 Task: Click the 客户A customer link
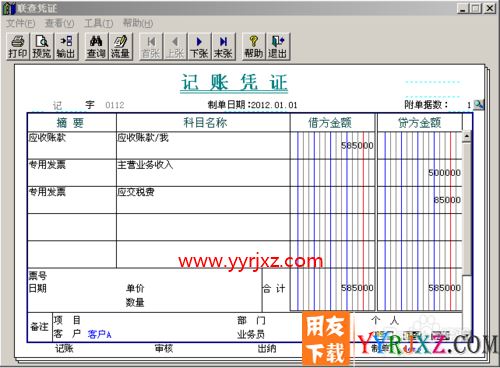[x=99, y=334]
